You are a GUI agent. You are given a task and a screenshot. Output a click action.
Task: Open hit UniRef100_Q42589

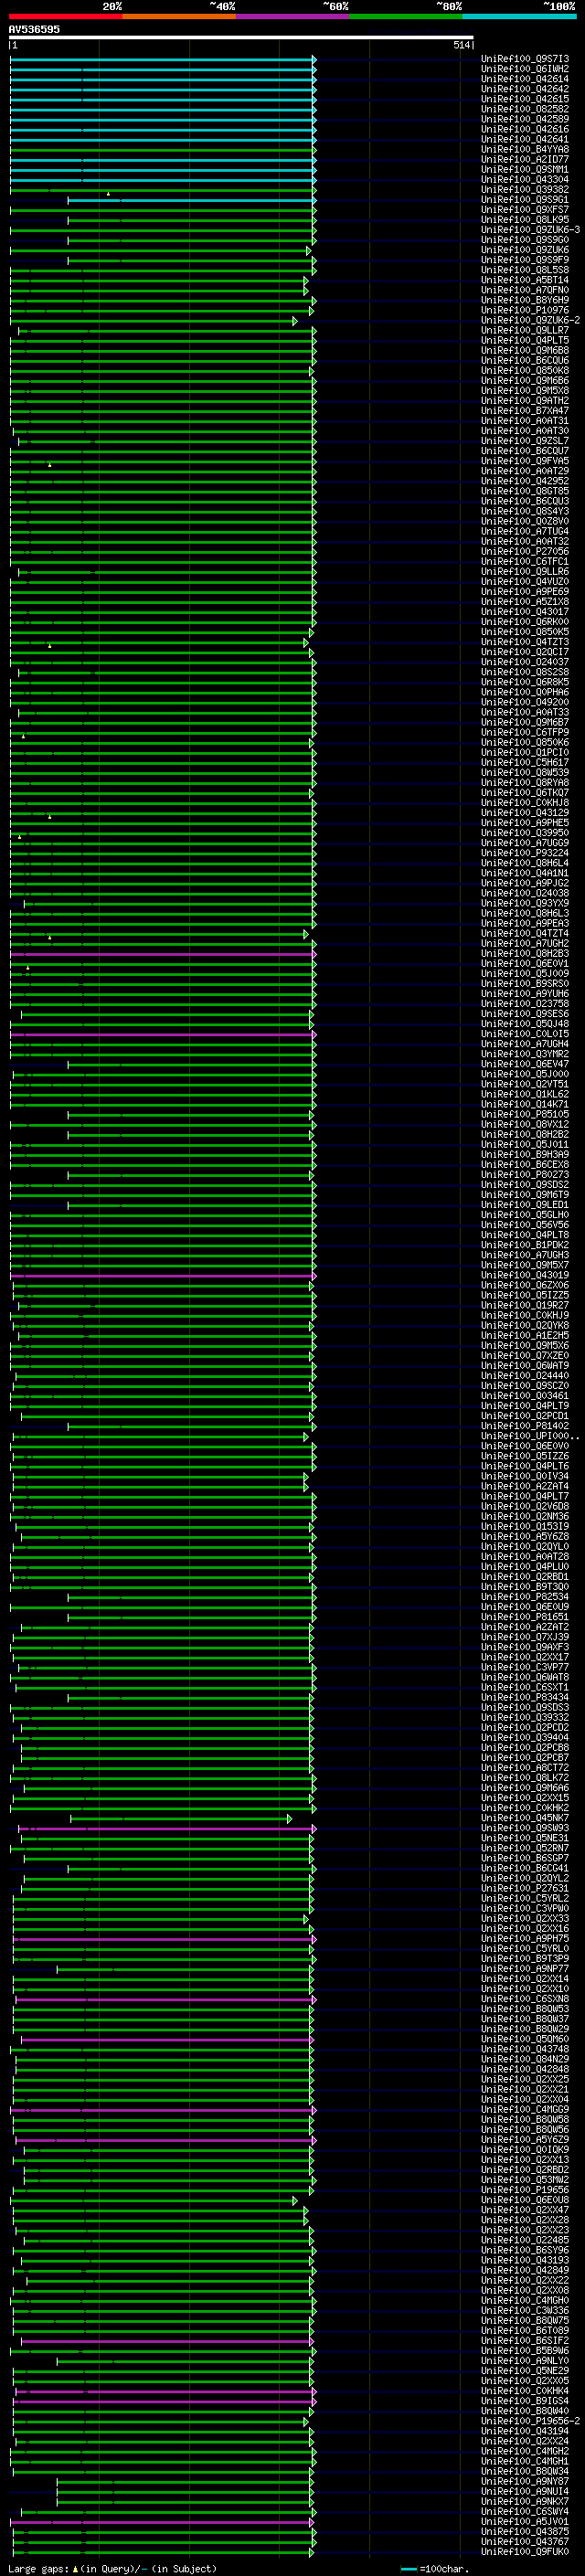coord(525,119)
